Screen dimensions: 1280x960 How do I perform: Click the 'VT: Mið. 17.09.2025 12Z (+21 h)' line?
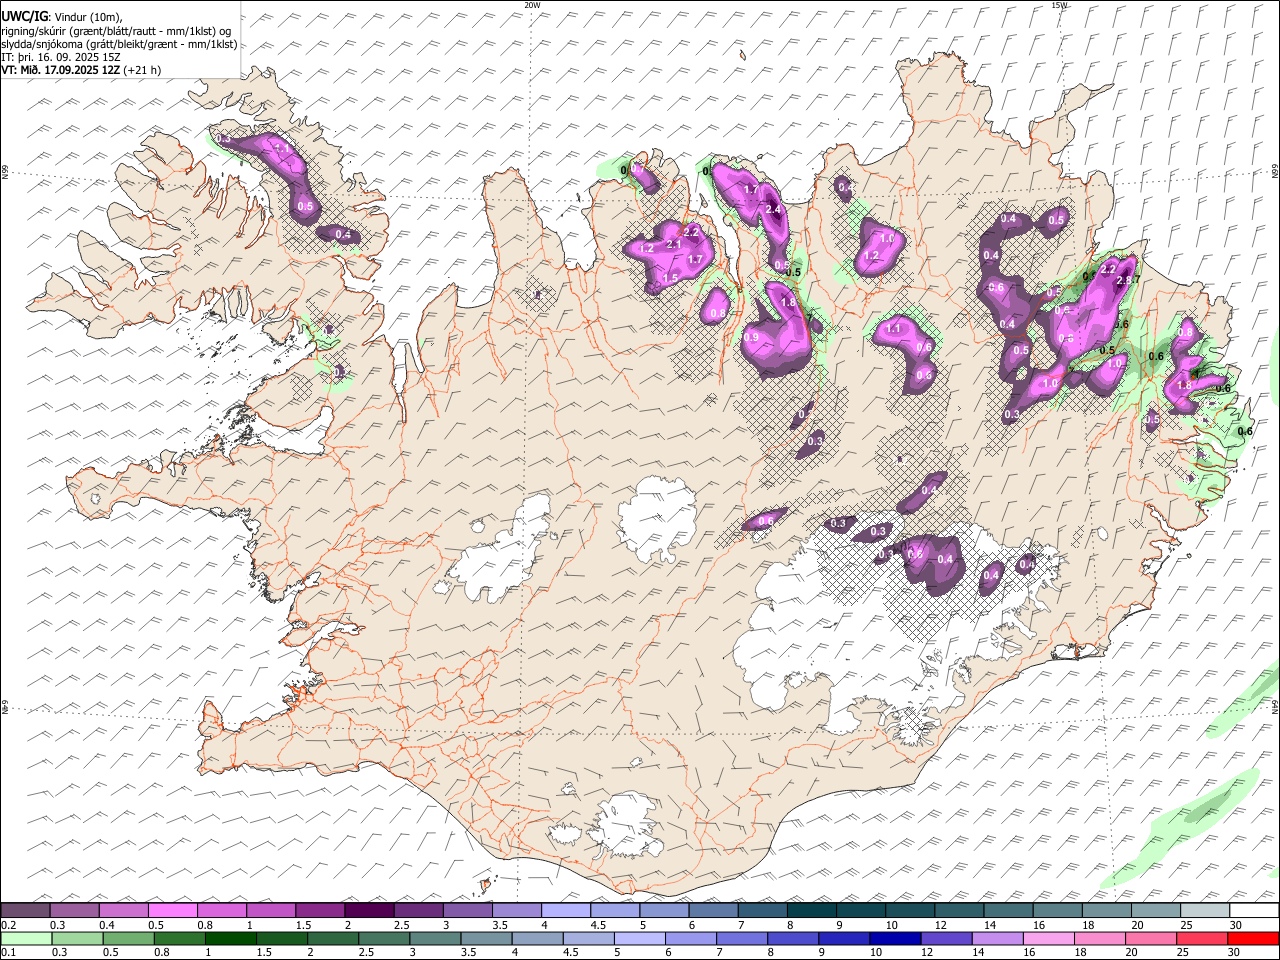pos(81,70)
